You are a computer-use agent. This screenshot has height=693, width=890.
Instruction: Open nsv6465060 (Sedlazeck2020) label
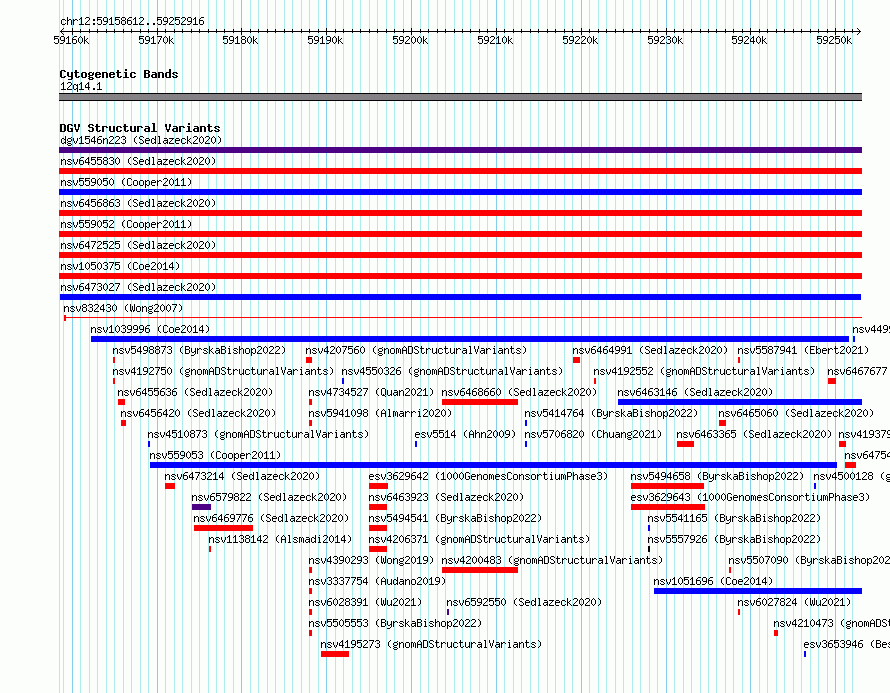click(x=796, y=413)
